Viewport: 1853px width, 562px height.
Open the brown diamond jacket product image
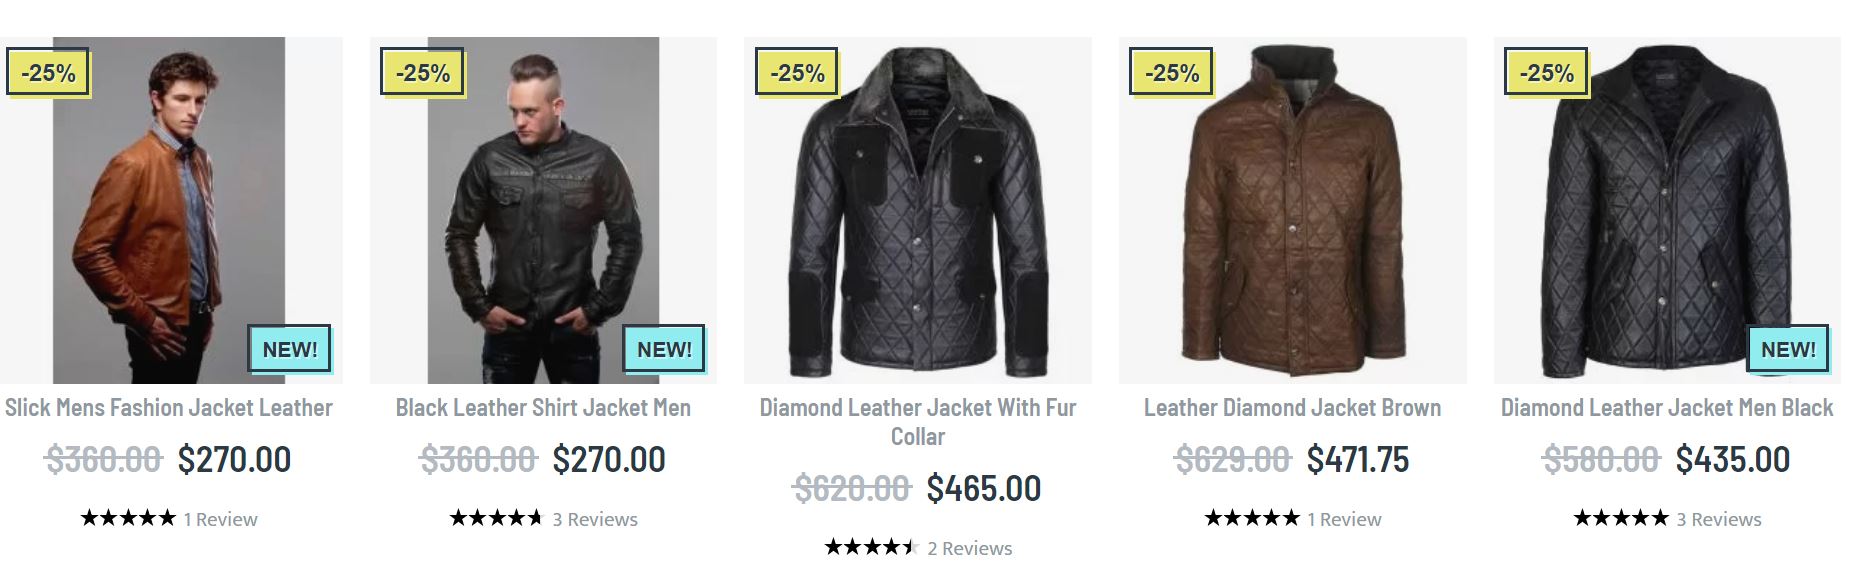[x=1292, y=210]
